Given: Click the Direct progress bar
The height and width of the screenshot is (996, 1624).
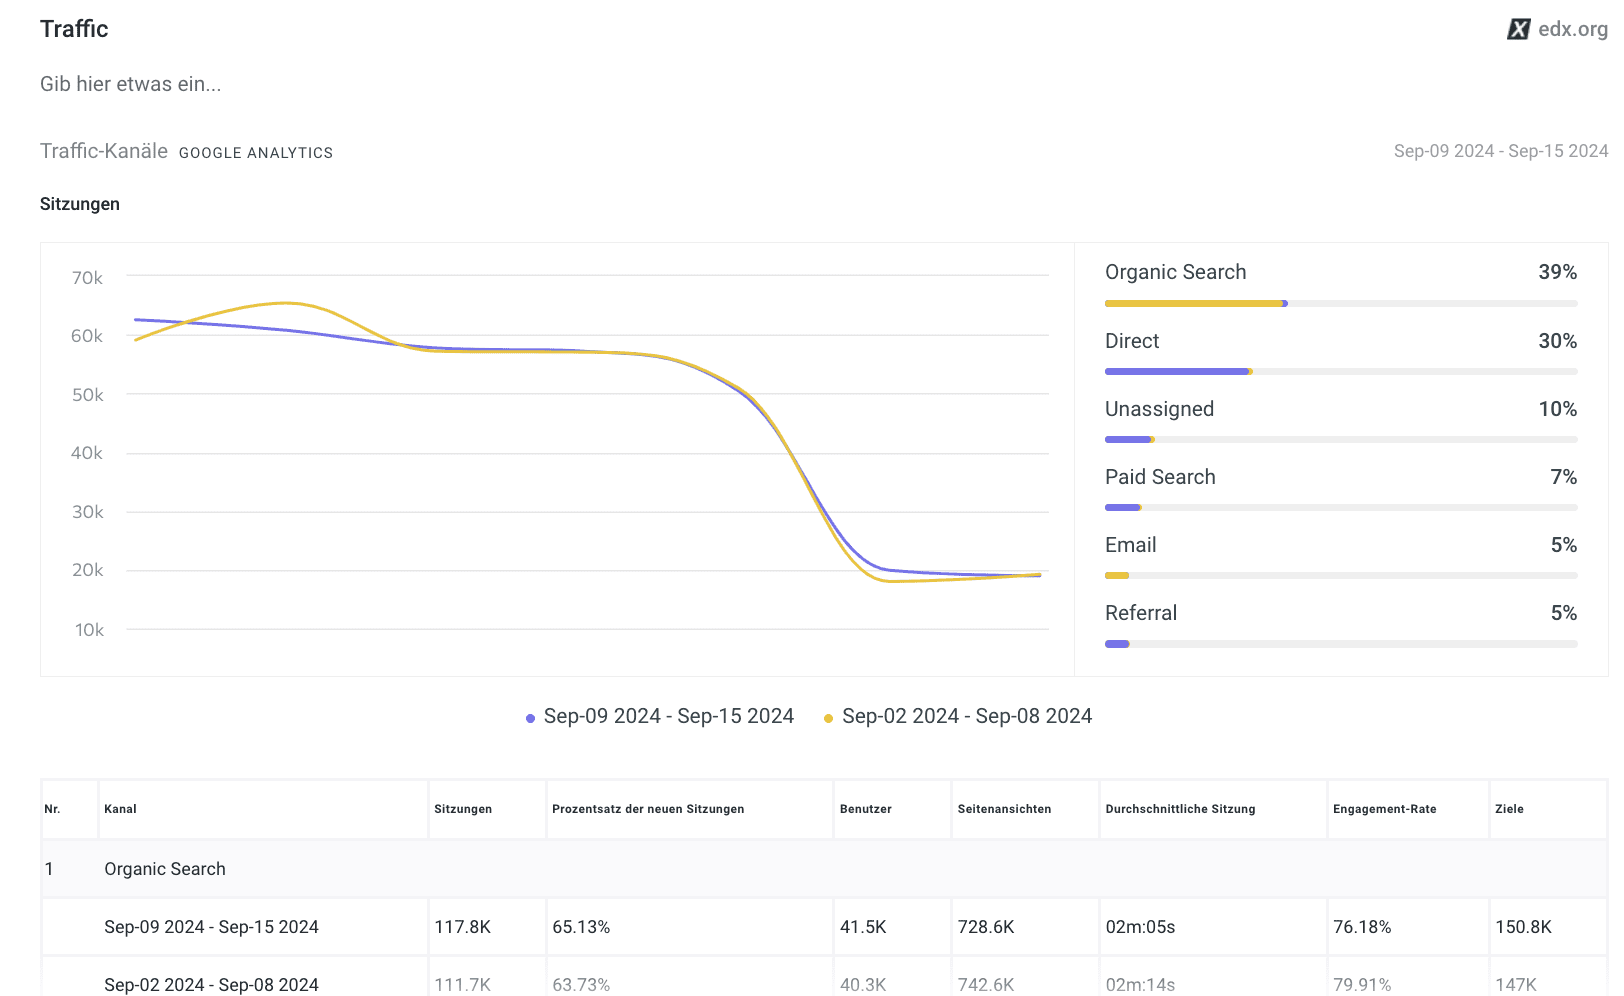Looking at the screenshot, I should pyautogui.click(x=1341, y=371).
